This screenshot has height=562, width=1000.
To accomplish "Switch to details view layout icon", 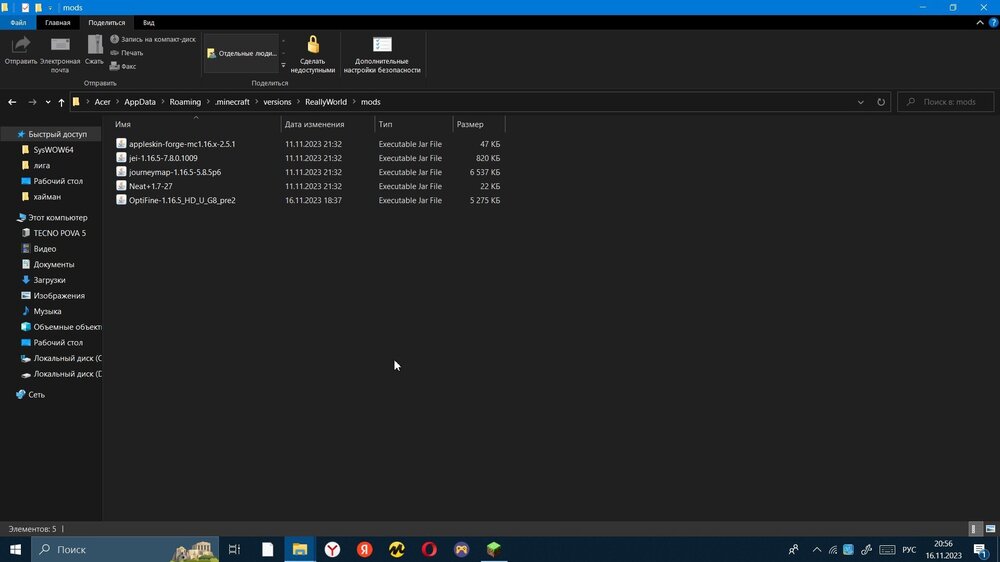I will coord(974,529).
